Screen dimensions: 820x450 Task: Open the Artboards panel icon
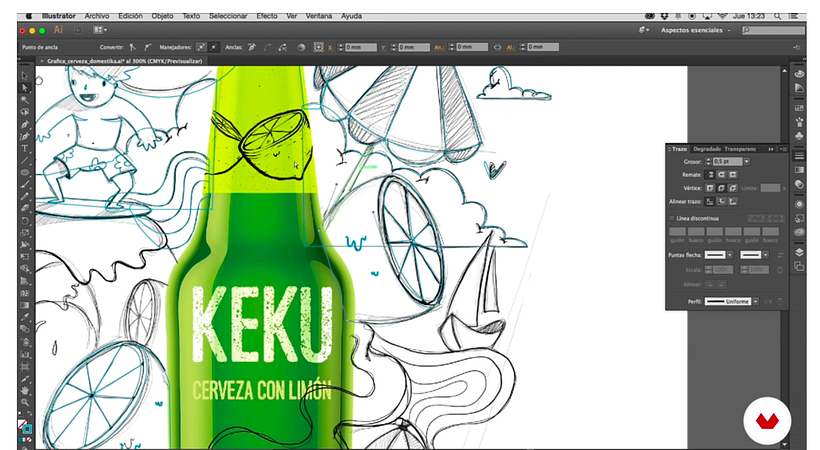click(799, 266)
